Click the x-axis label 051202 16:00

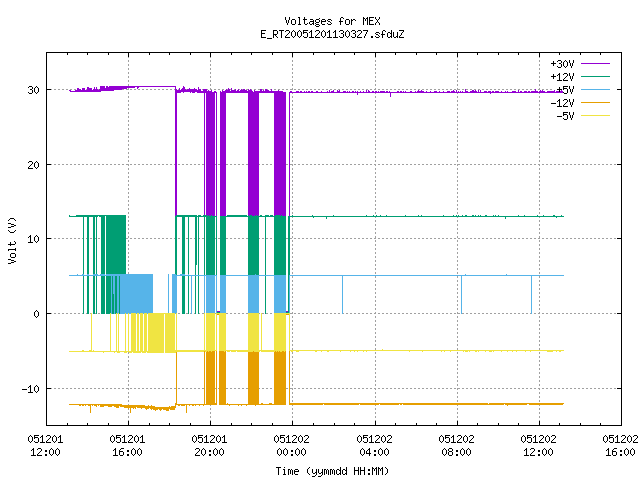pyautogui.click(x=620, y=446)
